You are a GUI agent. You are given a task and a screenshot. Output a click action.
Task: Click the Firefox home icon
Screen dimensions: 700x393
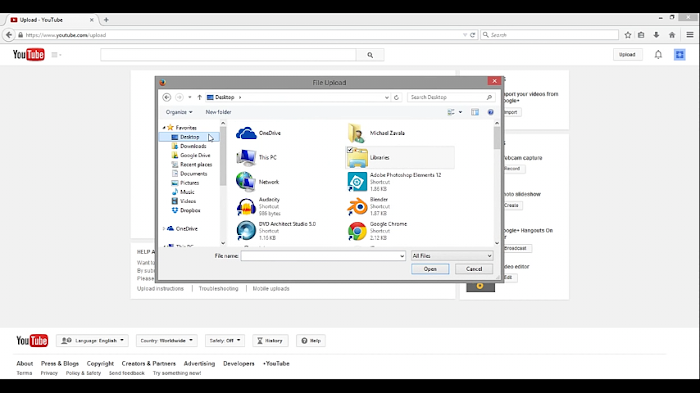[x=672, y=35]
